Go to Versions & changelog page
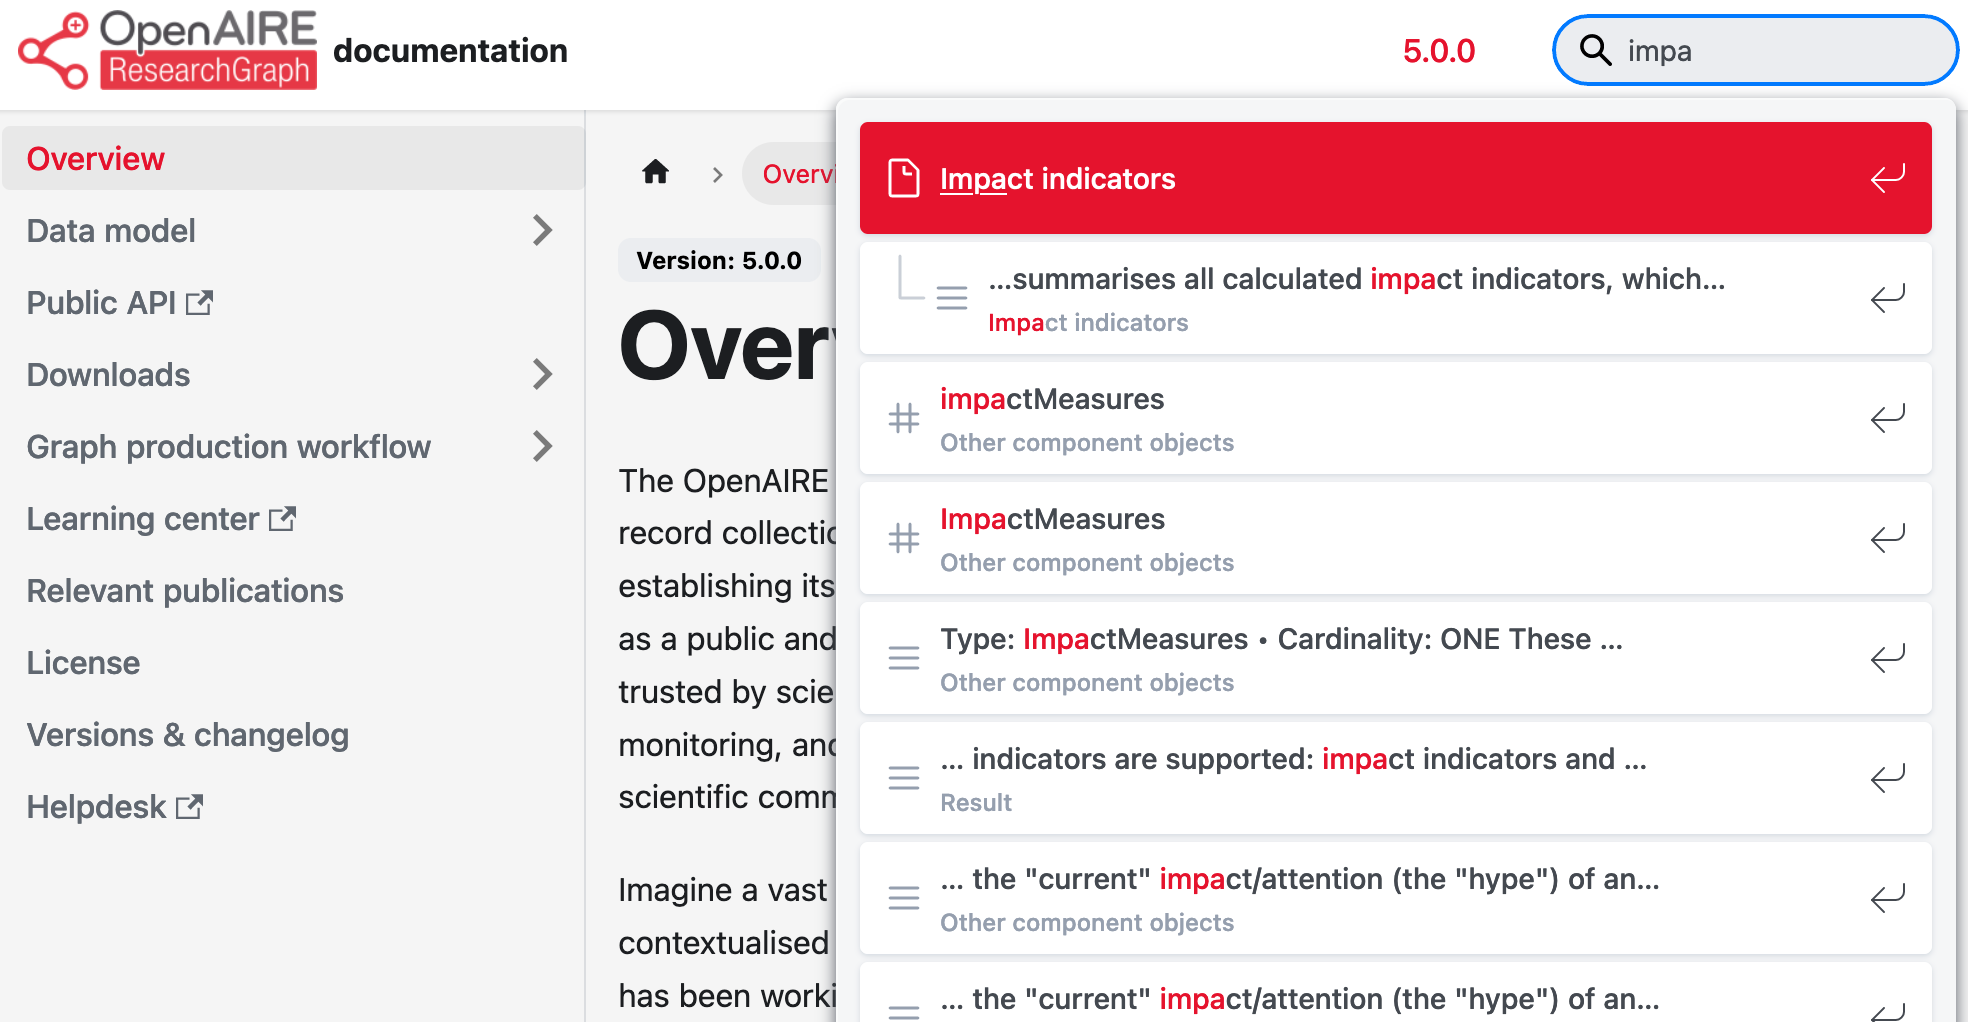 click(x=188, y=735)
